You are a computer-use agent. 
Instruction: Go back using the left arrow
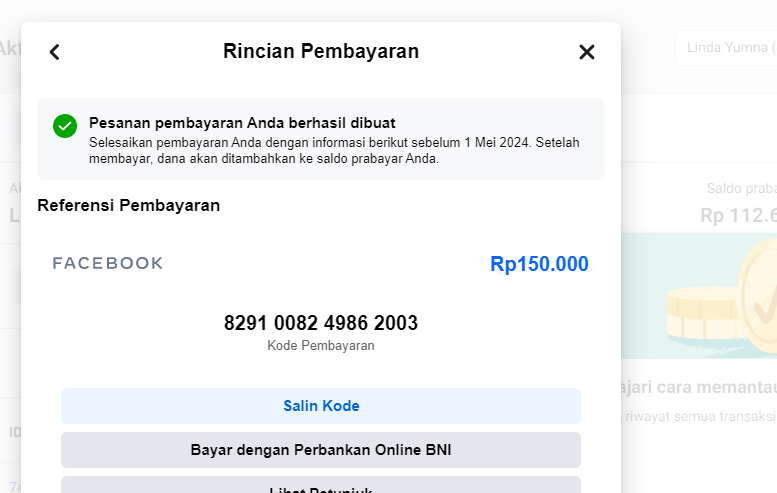click(55, 52)
